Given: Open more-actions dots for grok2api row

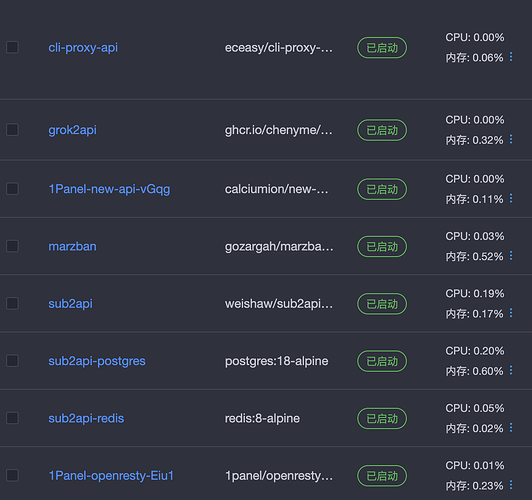Looking at the screenshot, I should click(511, 139).
